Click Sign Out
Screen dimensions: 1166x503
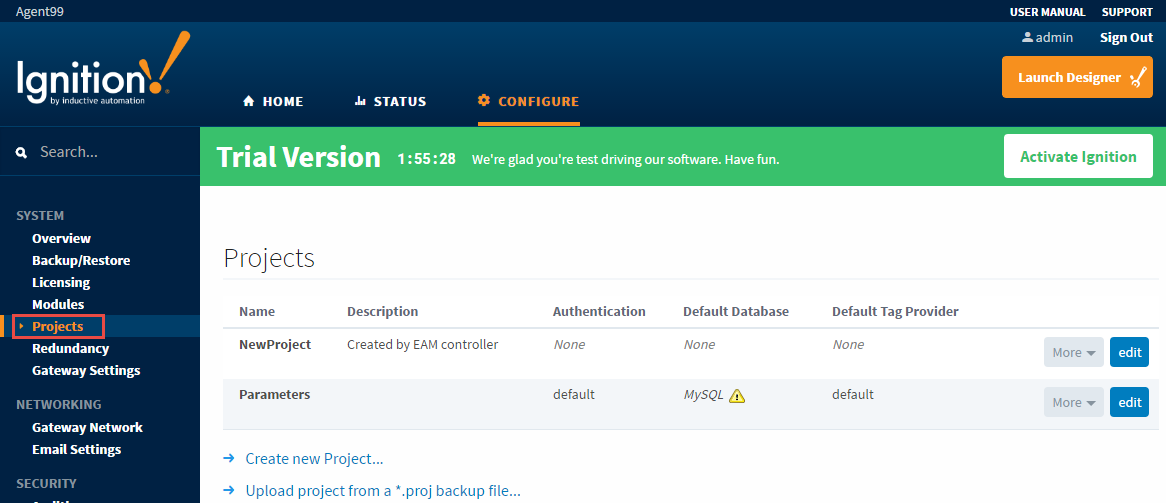(x=1127, y=37)
